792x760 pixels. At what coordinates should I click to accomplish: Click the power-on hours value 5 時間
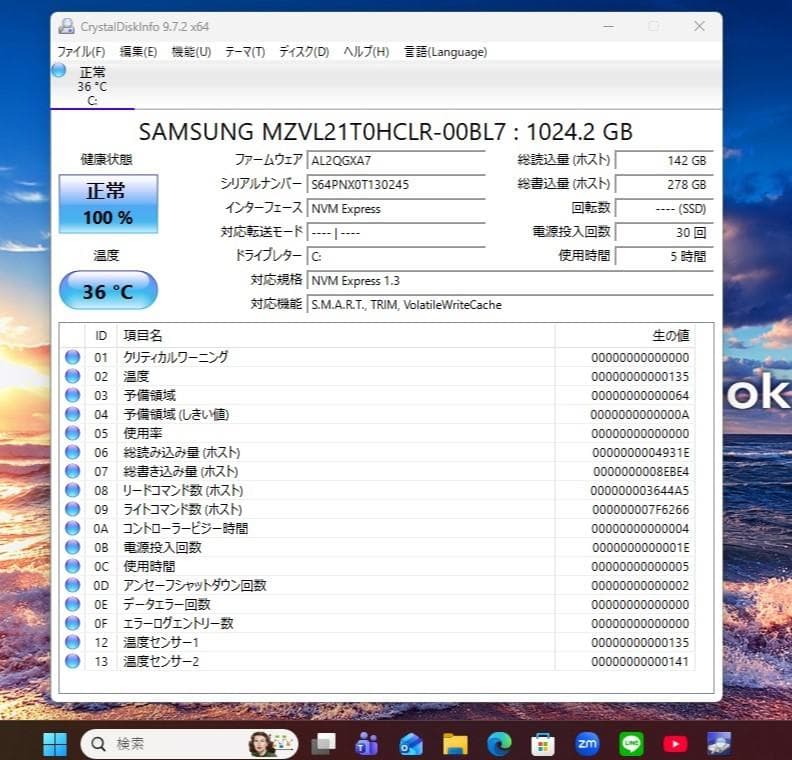[x=664, y=257]
